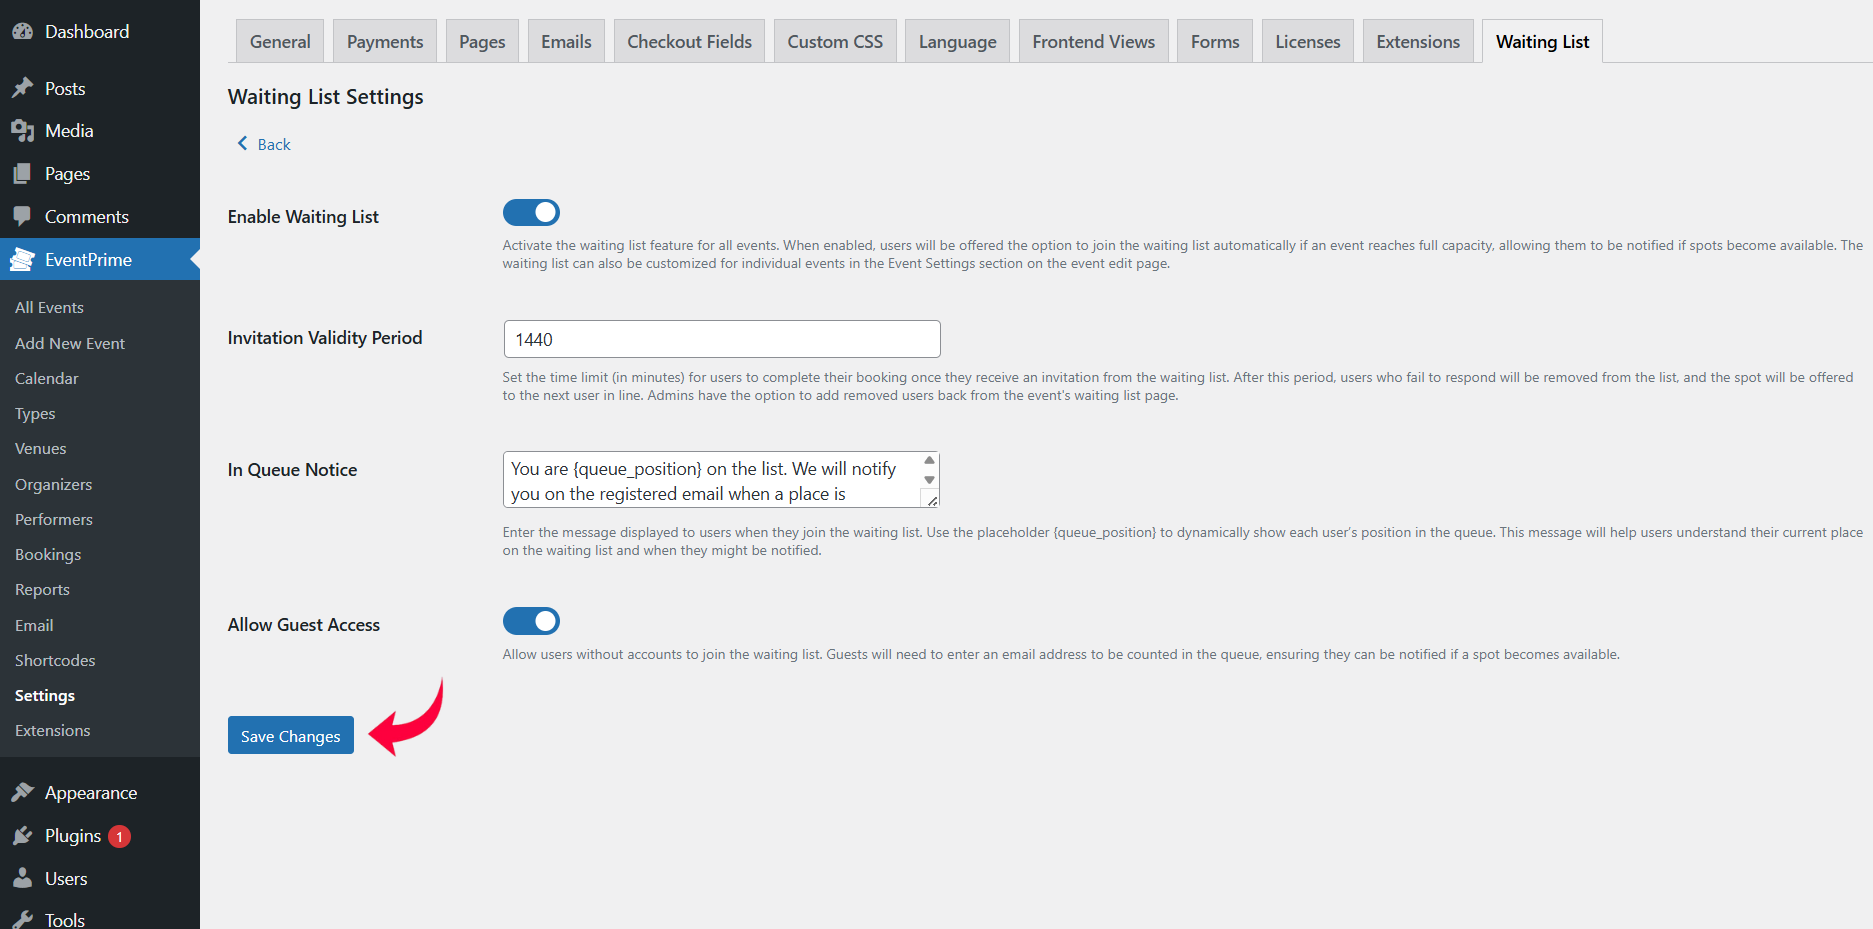The image size is (1873, 929).
Task: Focus the Invitation Validity Period field
Action: tap(721, 339)
